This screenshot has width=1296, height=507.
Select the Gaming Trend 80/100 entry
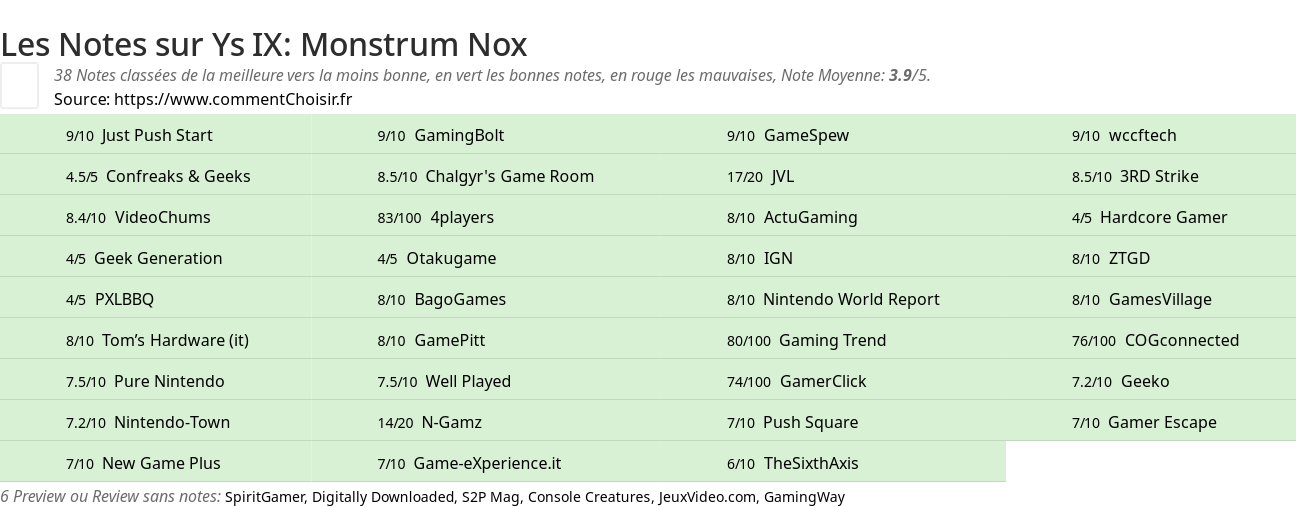pyautogui.click(x=832, y=340)
